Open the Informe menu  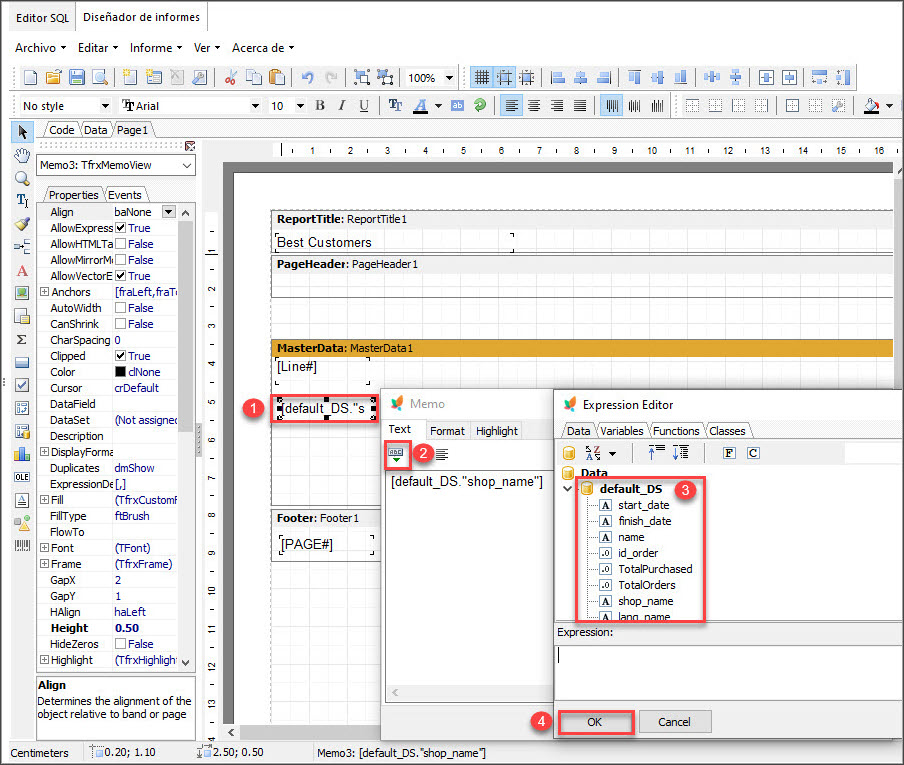tap(156, 48)
